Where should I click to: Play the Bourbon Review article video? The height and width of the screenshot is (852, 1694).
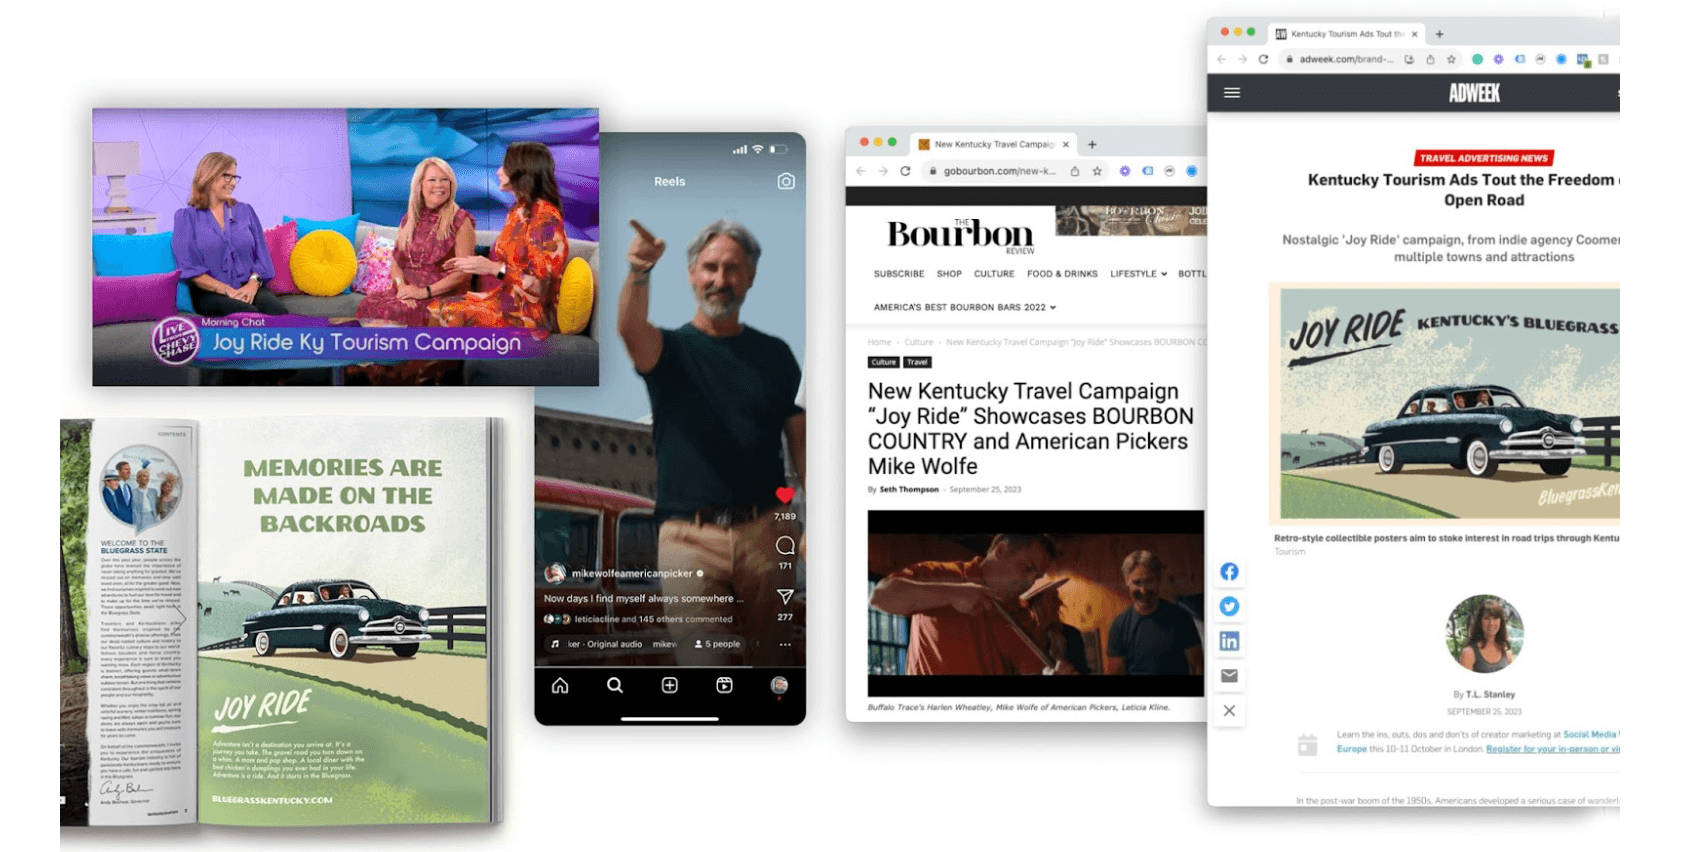click(x=1036, y=603)
